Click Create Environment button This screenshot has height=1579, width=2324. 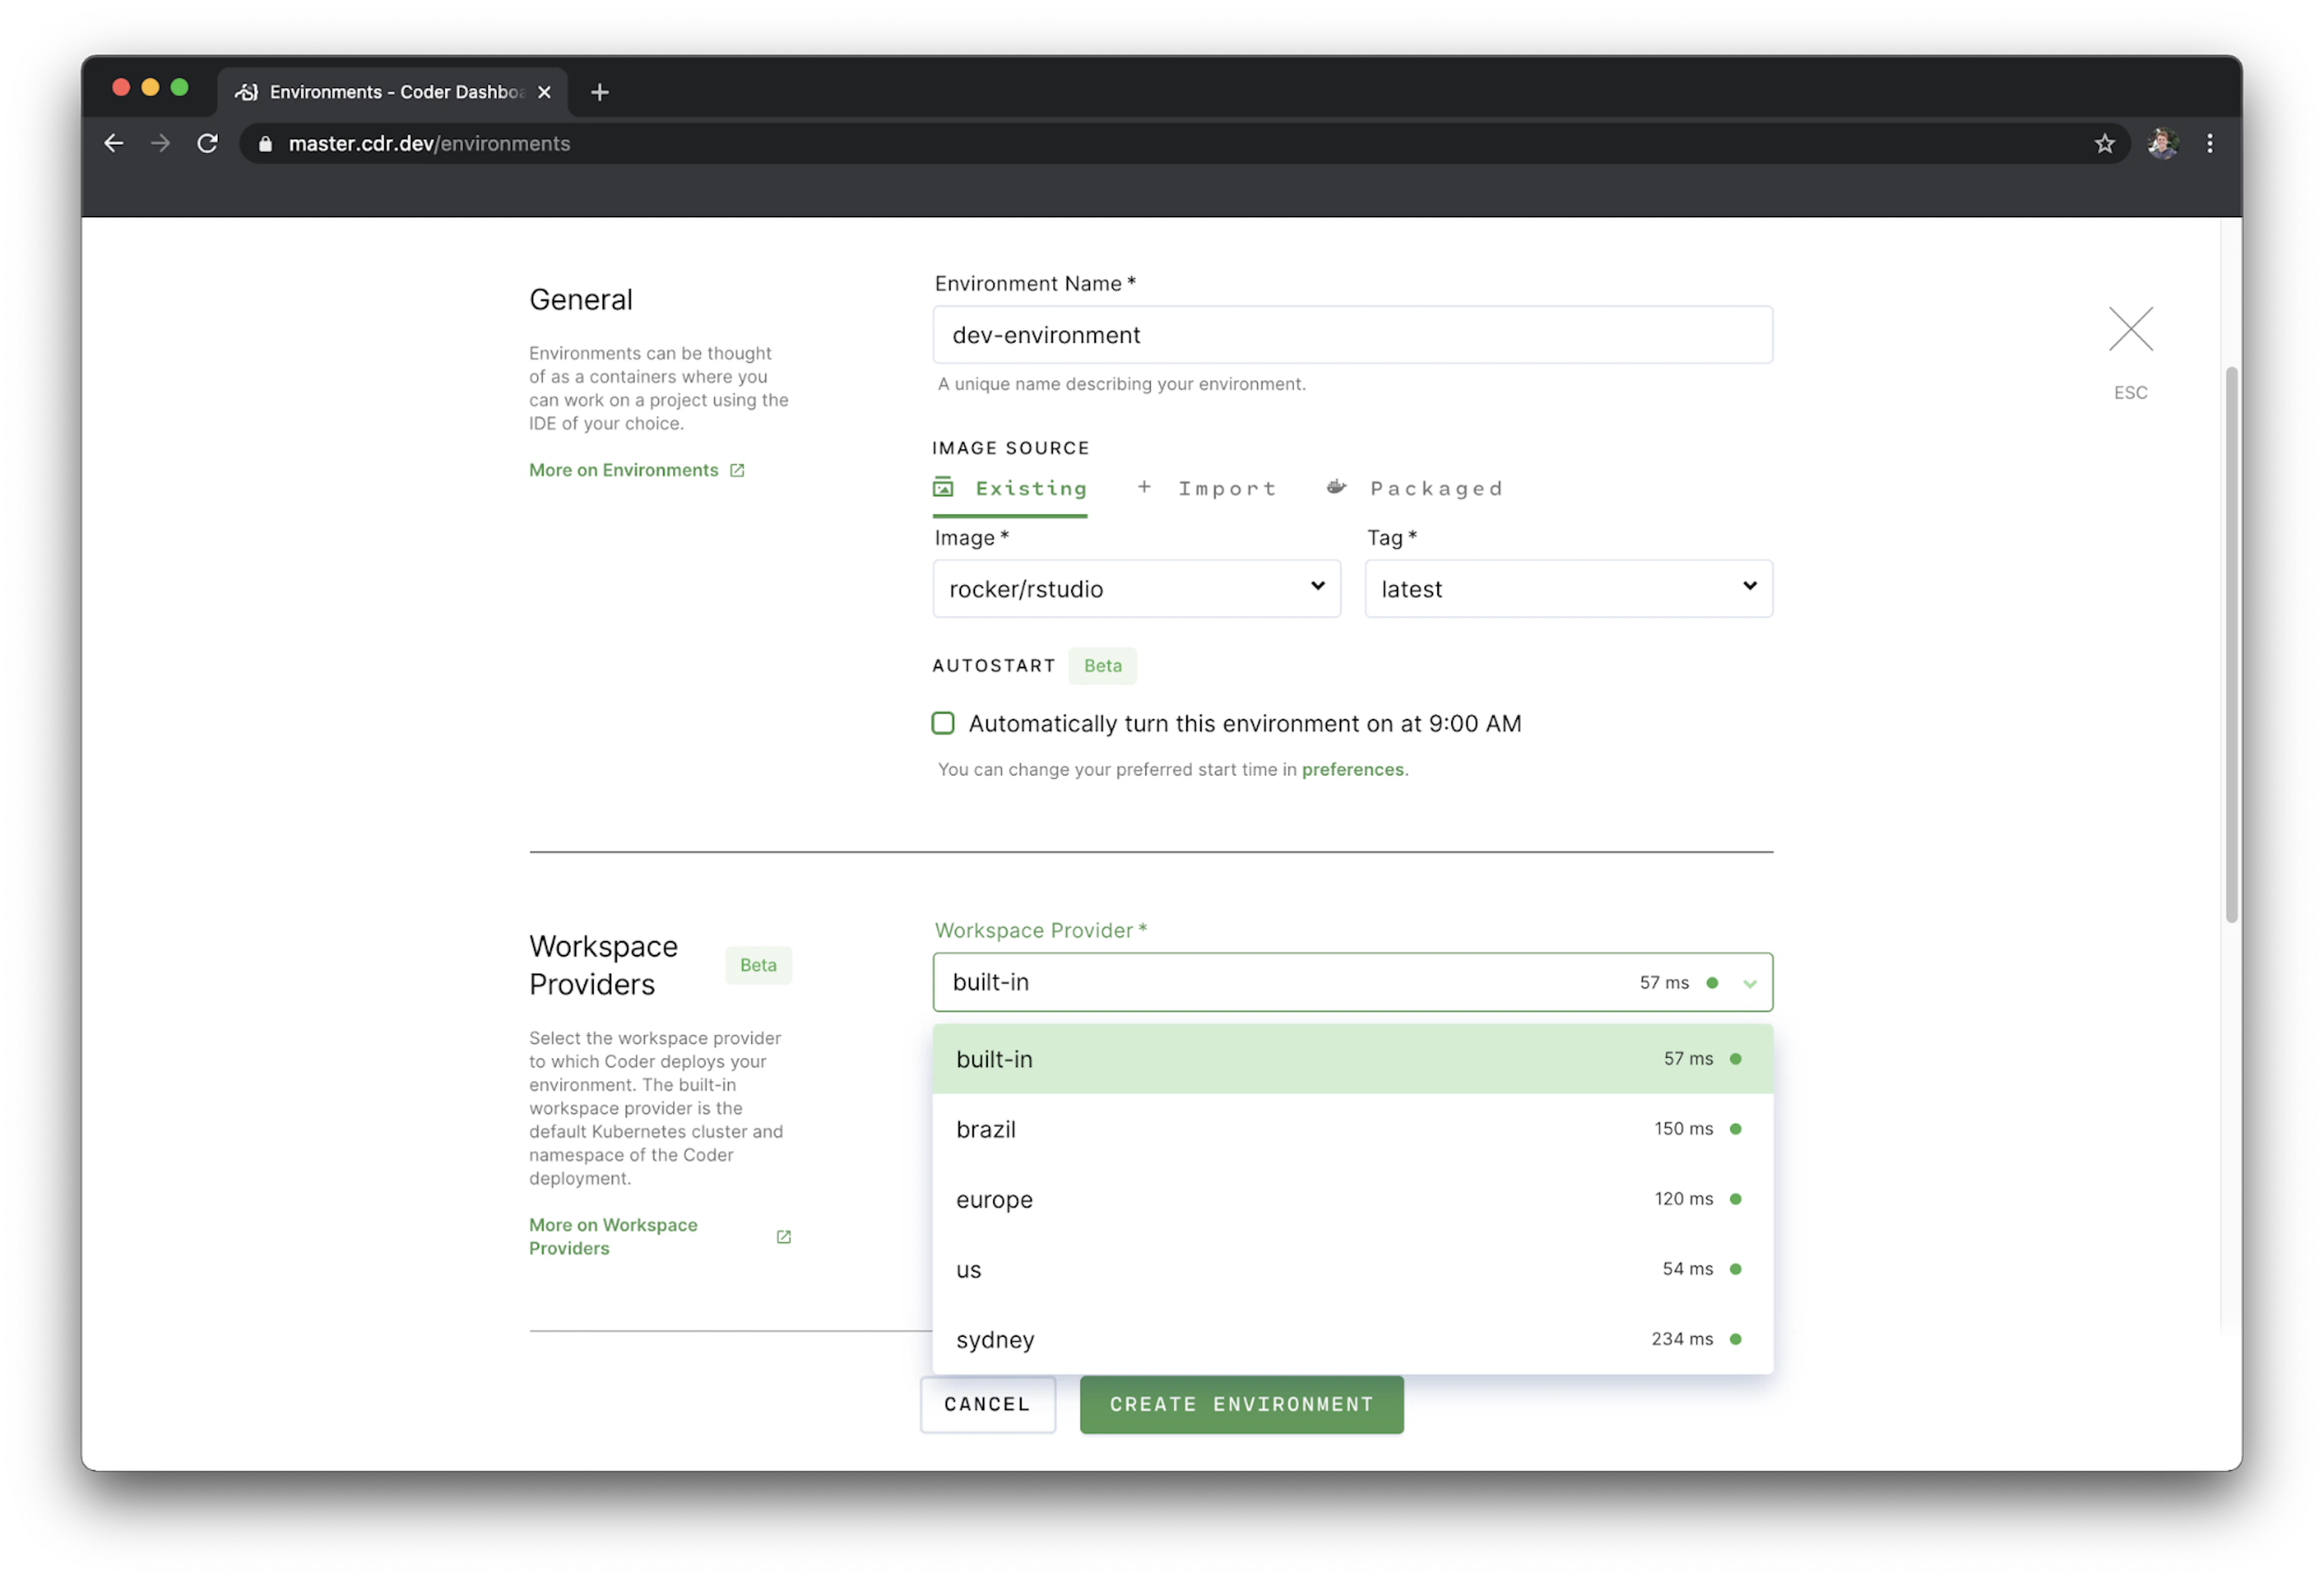coord(1241,1404)
